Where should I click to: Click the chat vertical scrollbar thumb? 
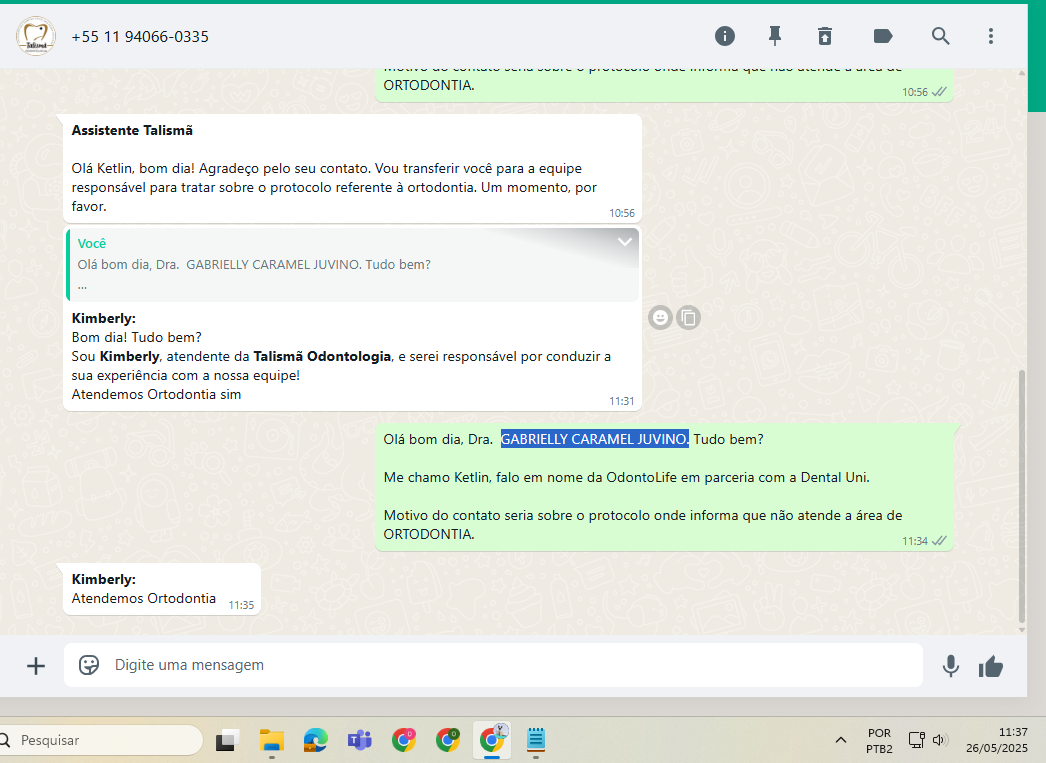click(1021, 496)
